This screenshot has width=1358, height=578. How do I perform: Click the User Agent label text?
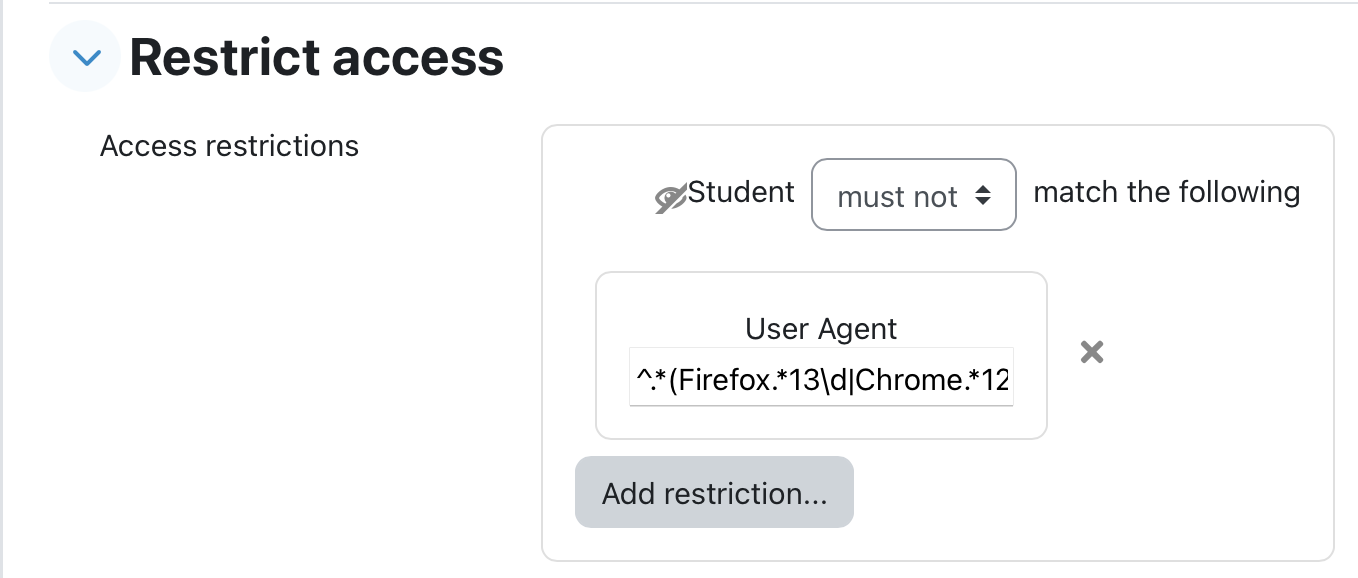pos(821,328)
